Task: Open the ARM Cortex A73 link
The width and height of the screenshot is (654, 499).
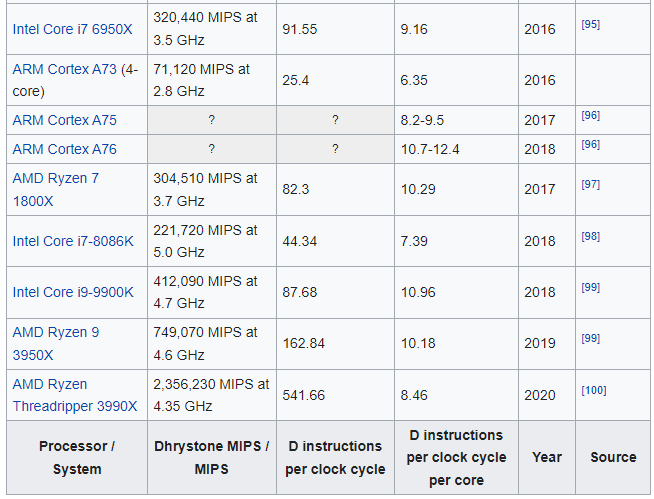Action: point(65,69)
